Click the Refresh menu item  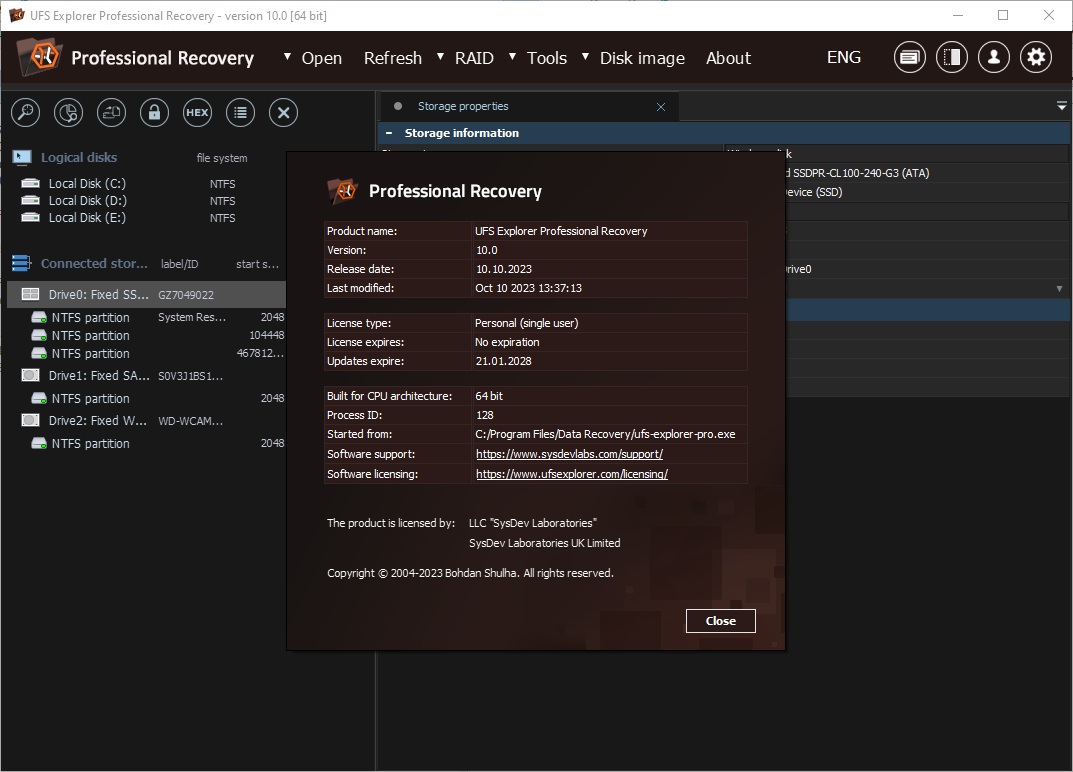pos(393,58)
